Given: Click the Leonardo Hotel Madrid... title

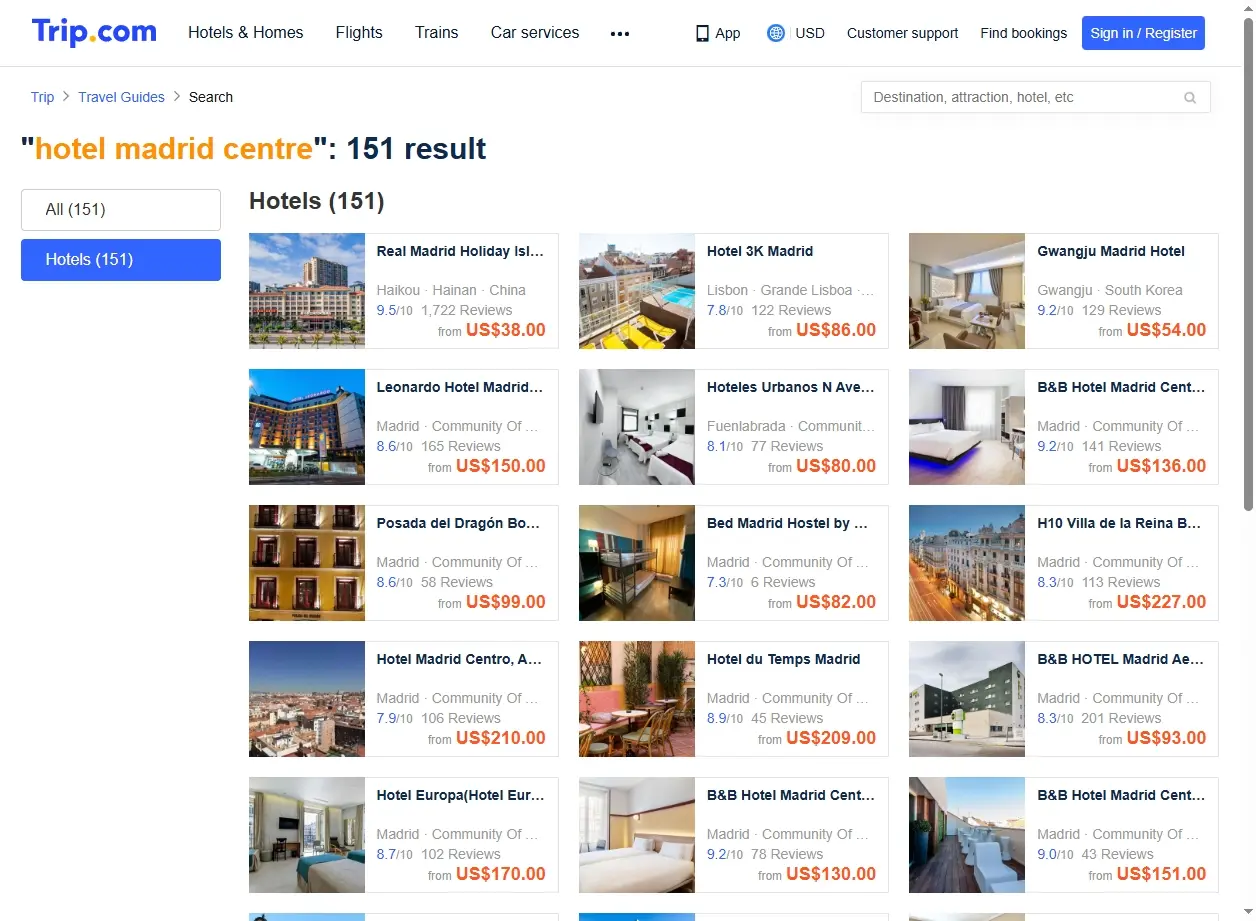Looking at the screenshot, I should [460, 387].
